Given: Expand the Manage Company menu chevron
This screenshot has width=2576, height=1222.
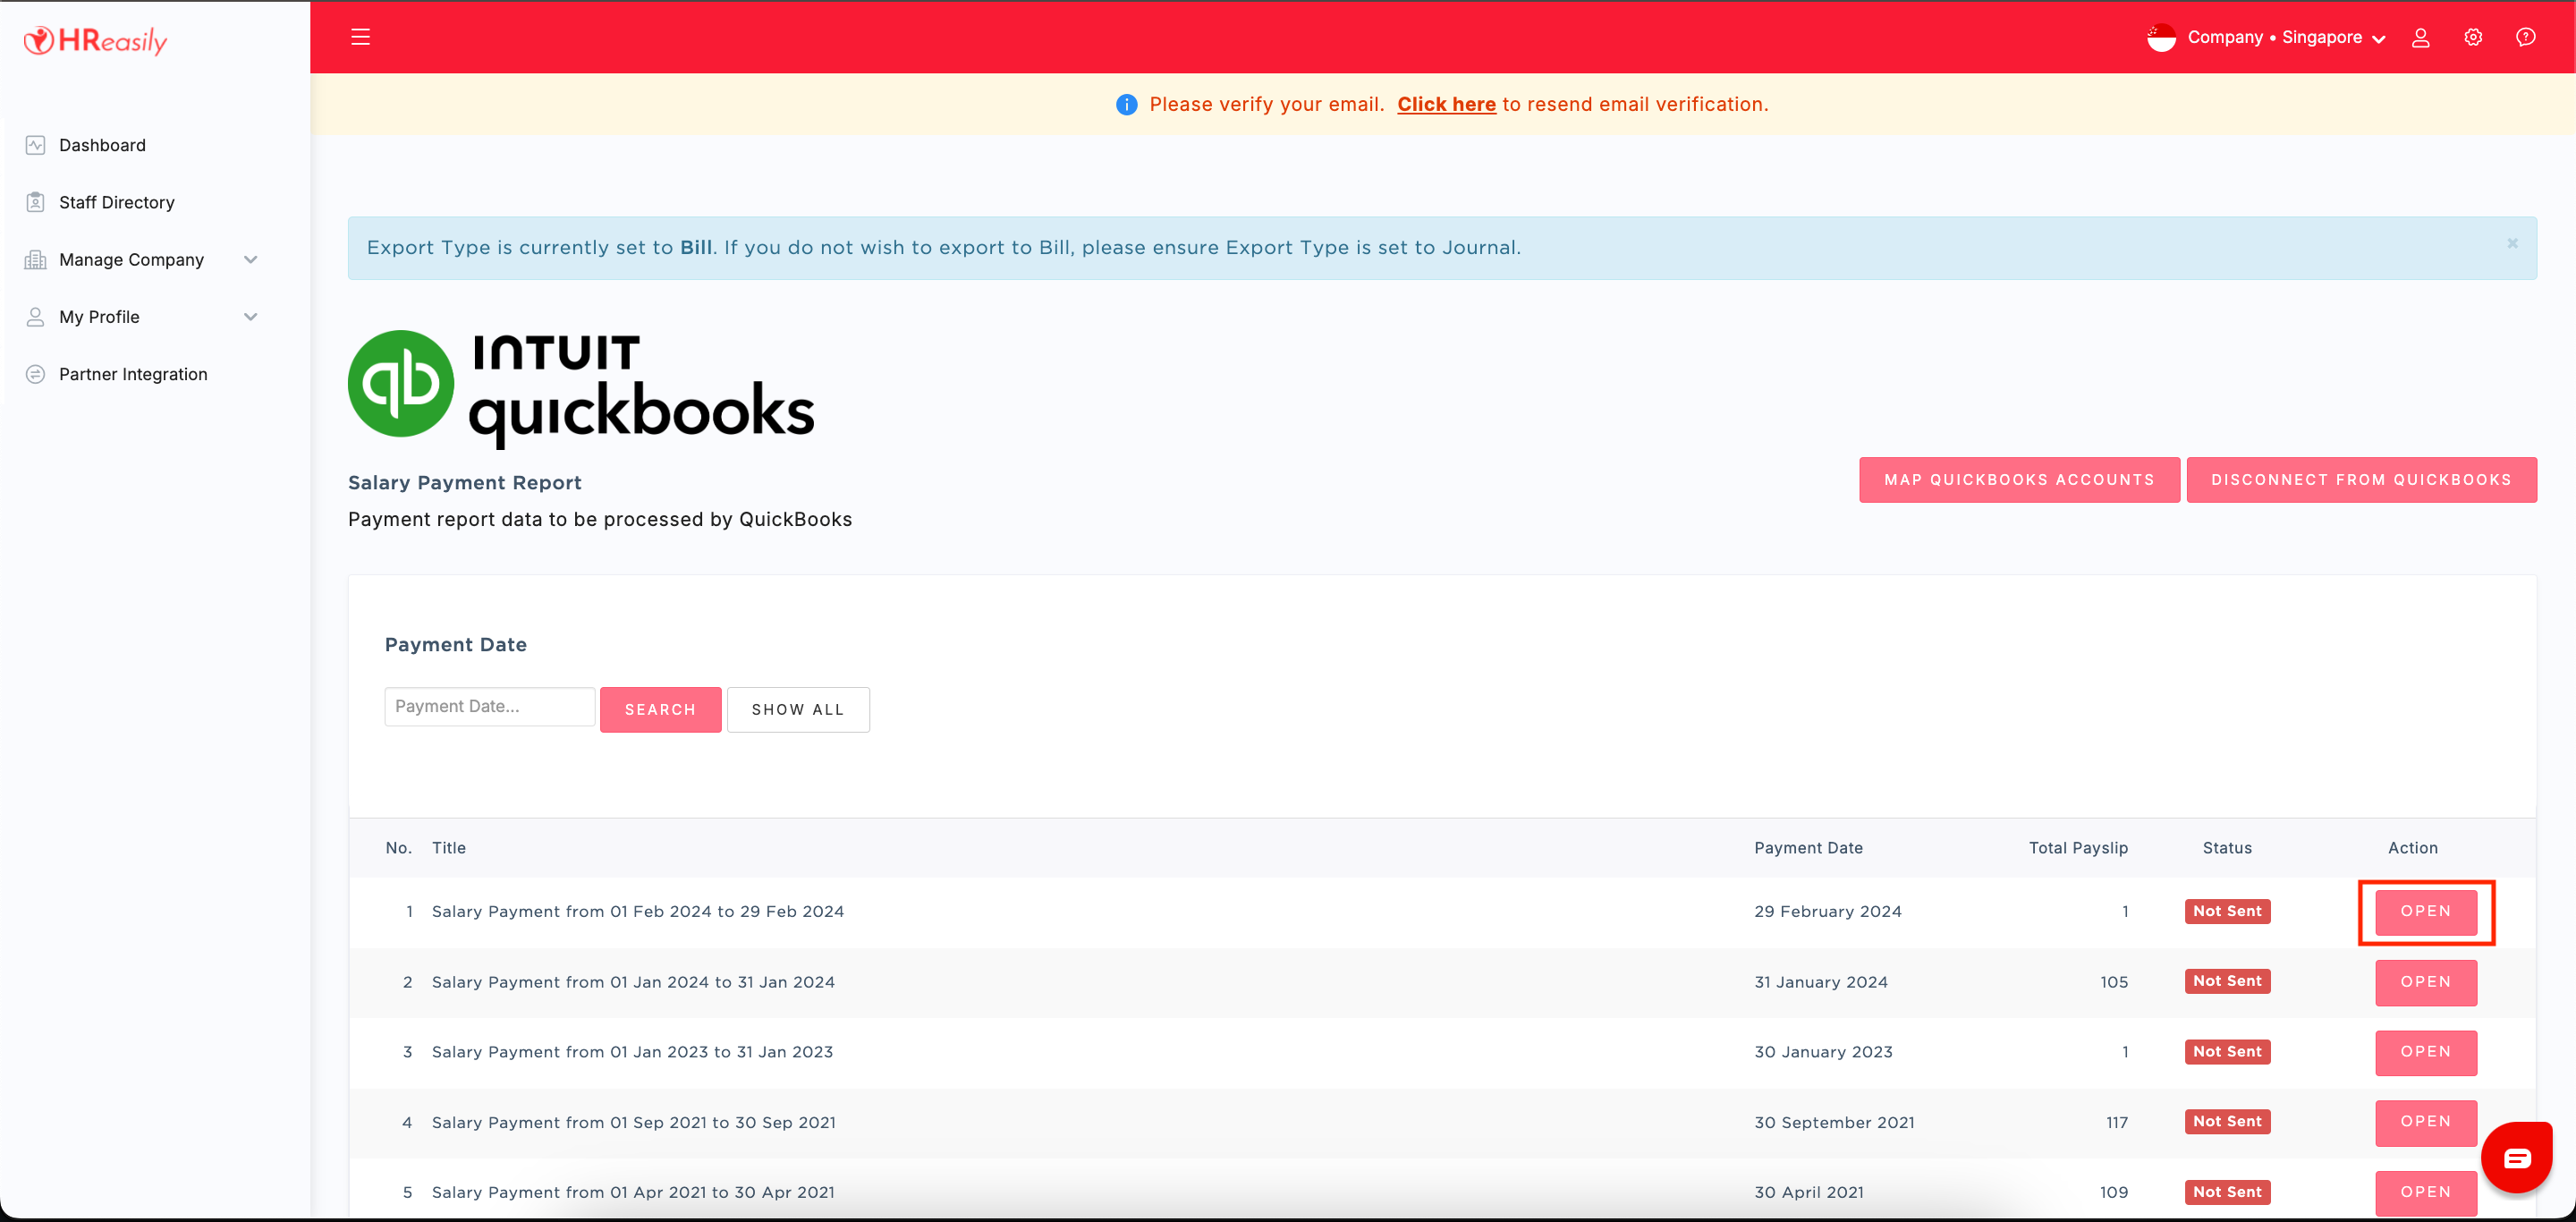Looking at the screenshot, I should click(x=251, y=260).
